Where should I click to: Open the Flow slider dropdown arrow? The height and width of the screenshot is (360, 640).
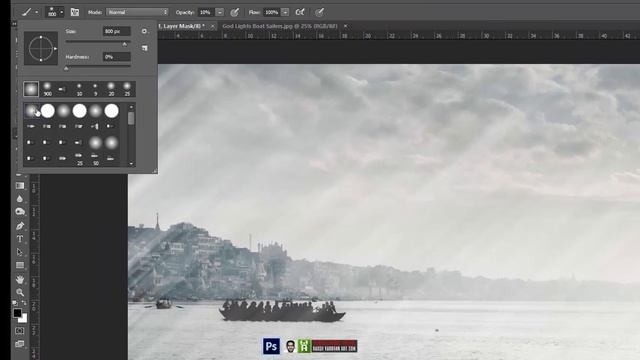pyautogui.click(x=285, y=12)
